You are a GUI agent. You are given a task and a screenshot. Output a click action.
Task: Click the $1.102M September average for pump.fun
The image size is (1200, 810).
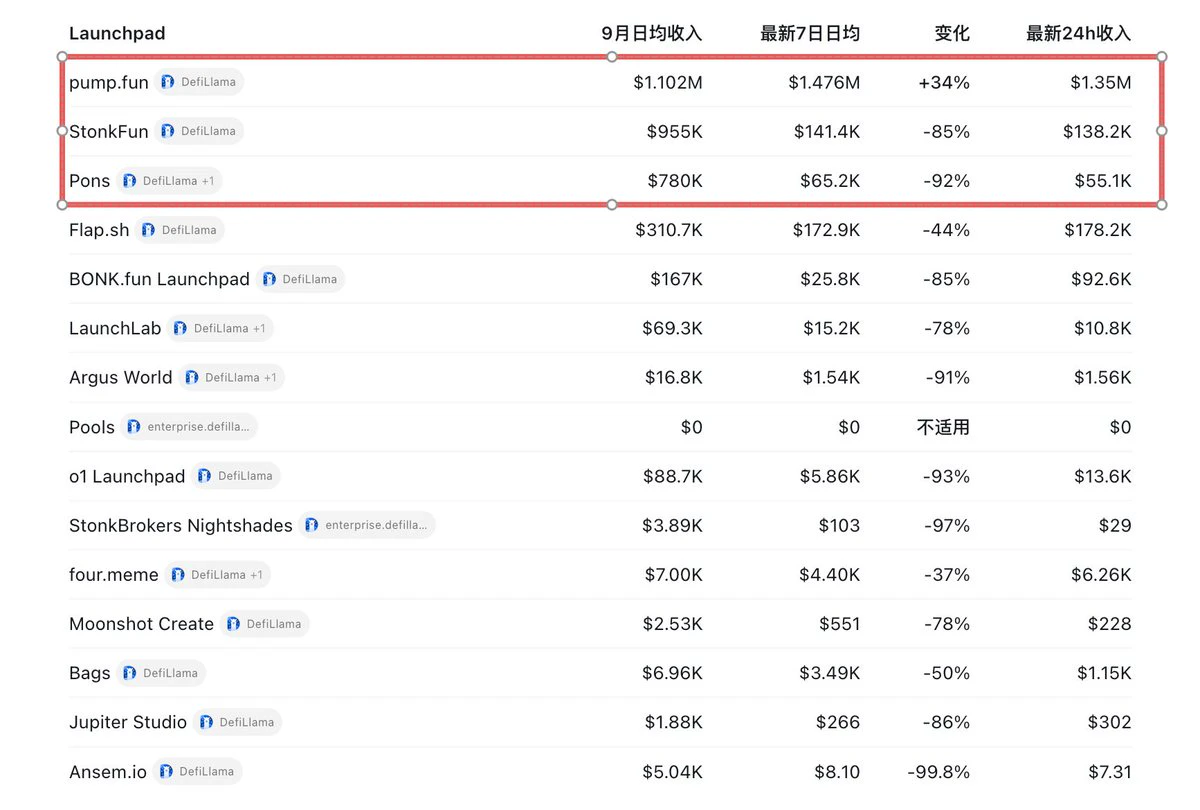pos(668,82)
